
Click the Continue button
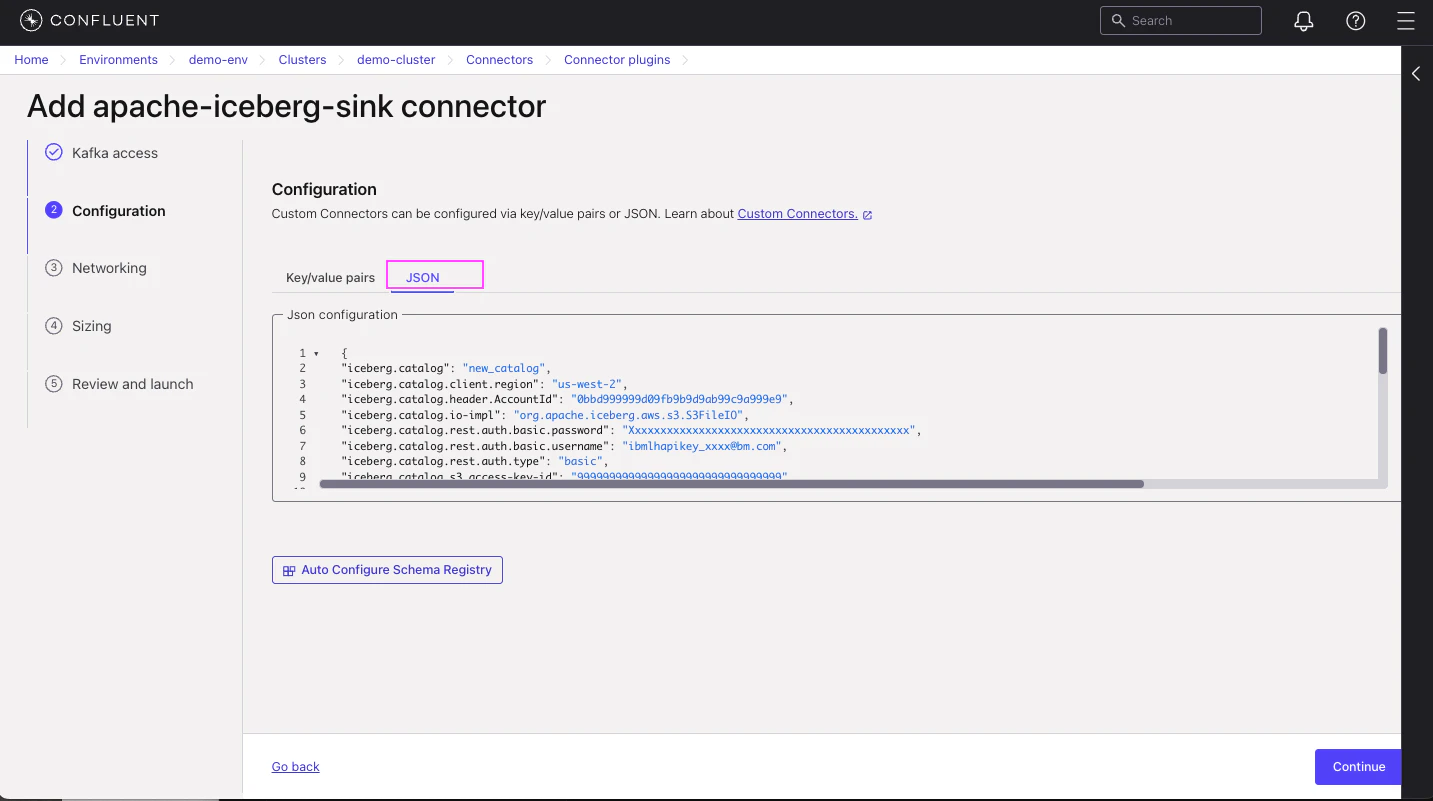point(1358,767)
